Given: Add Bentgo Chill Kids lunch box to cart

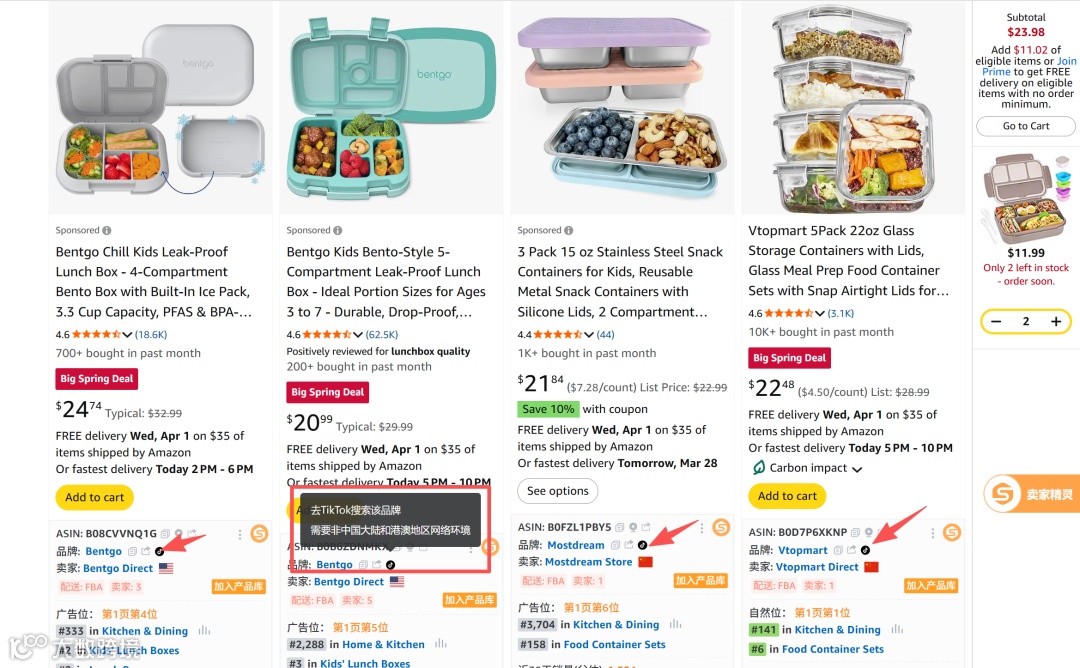Looking at the screenshot, I should click(x=95, y=496).
